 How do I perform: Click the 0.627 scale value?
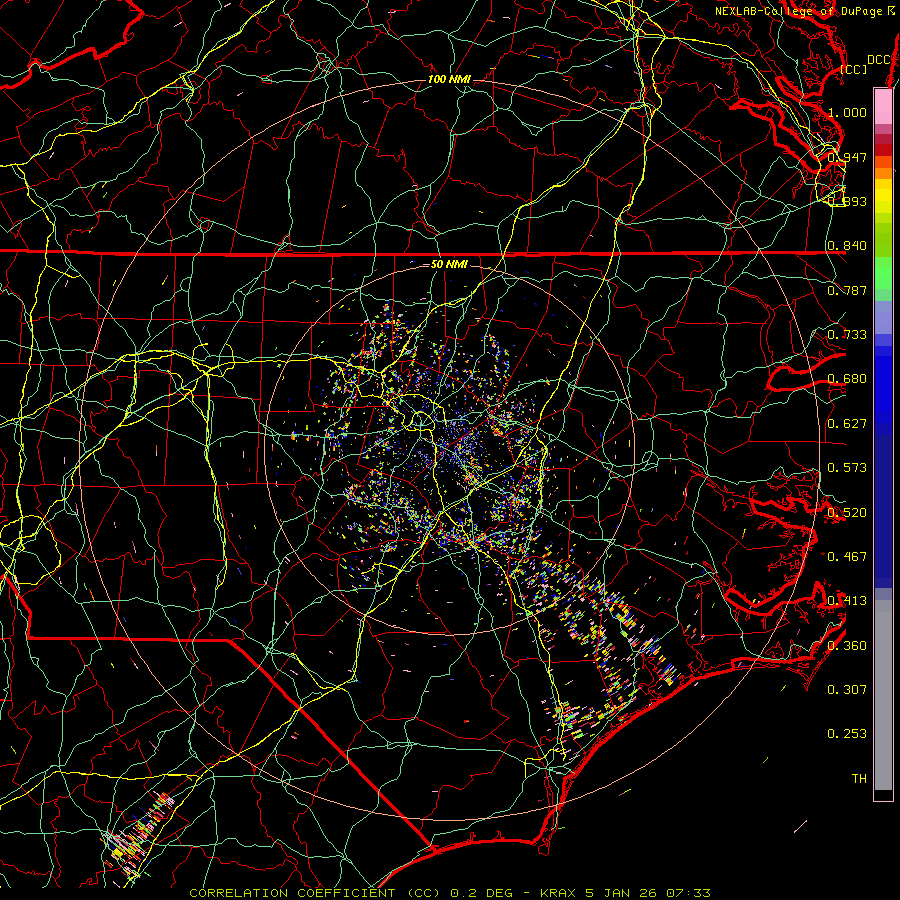pyautogui.click(x=847, y=424)
